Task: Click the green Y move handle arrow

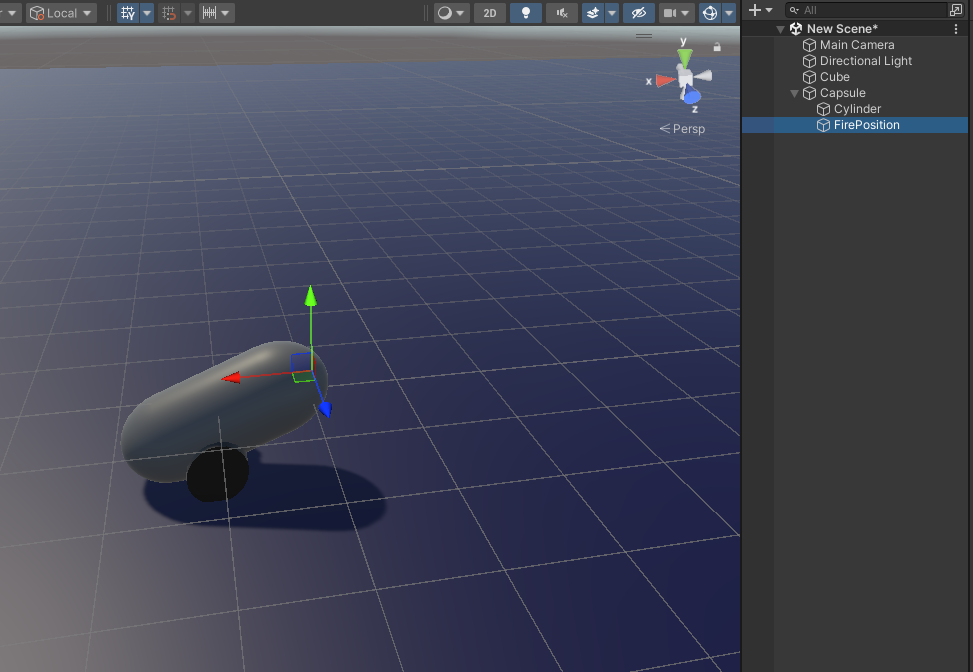Action: tap(311, 296)
